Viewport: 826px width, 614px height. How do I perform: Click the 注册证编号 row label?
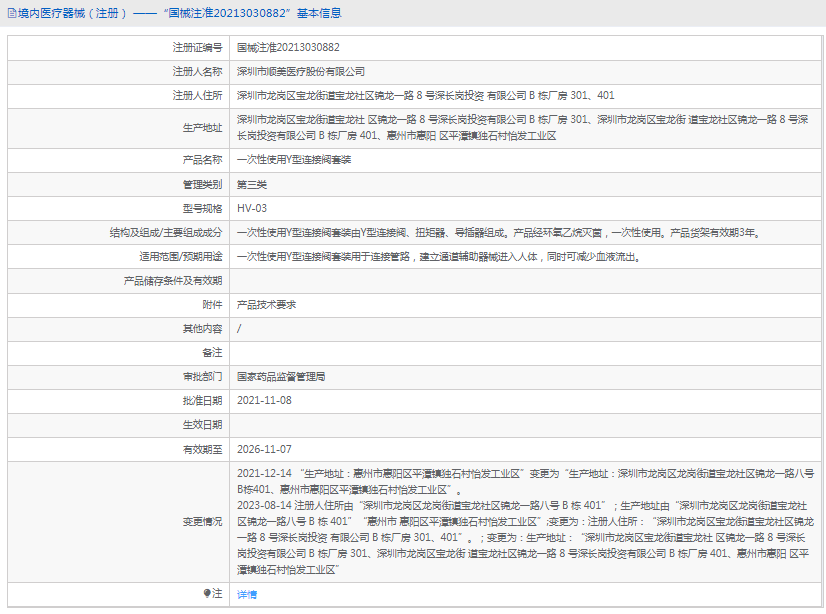[x=197, y=47]
